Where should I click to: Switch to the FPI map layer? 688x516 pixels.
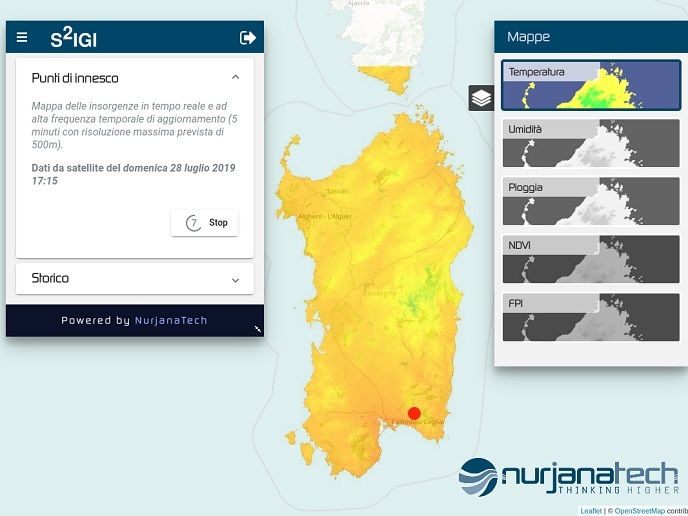(x=590, y=315)
